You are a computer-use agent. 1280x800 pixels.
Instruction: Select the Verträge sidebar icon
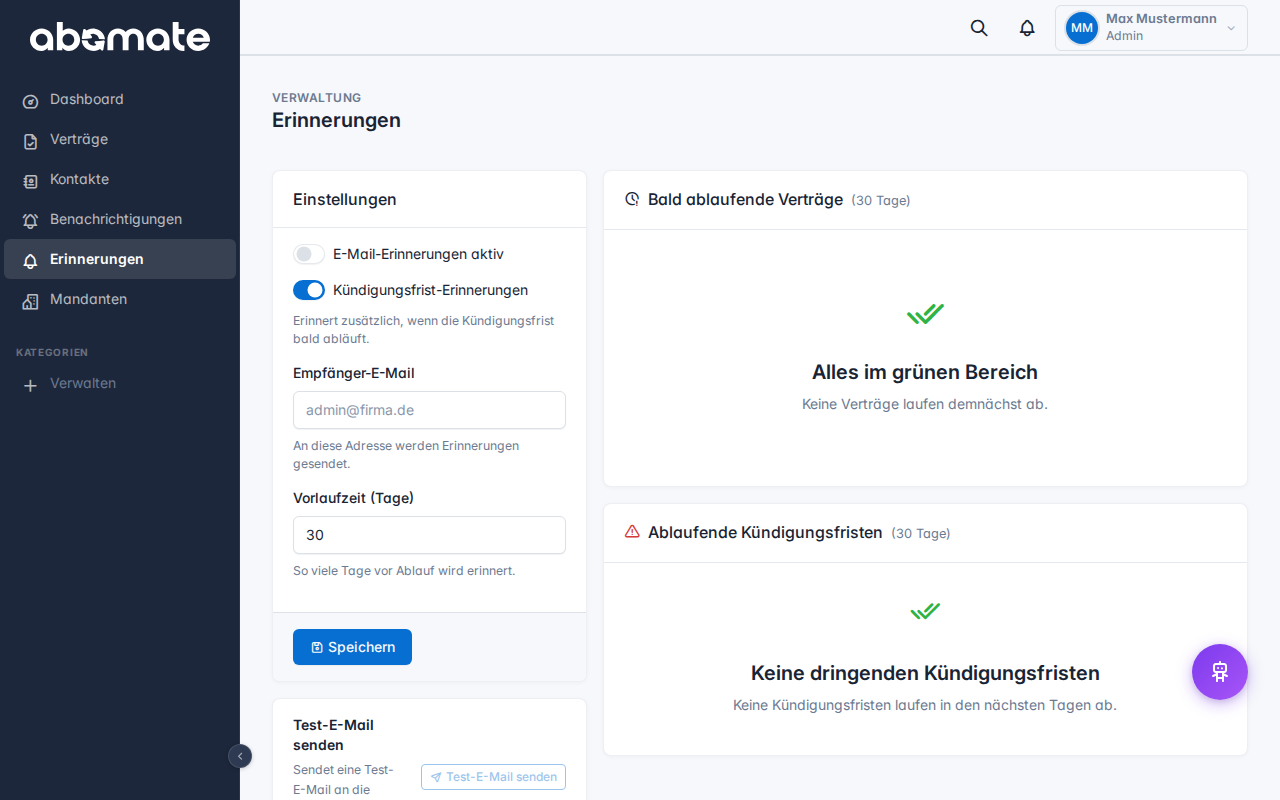click(30, 140)
